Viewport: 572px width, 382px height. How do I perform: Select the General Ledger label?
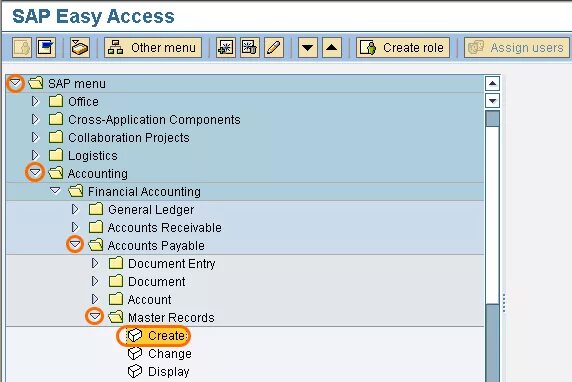coord(151,210)
